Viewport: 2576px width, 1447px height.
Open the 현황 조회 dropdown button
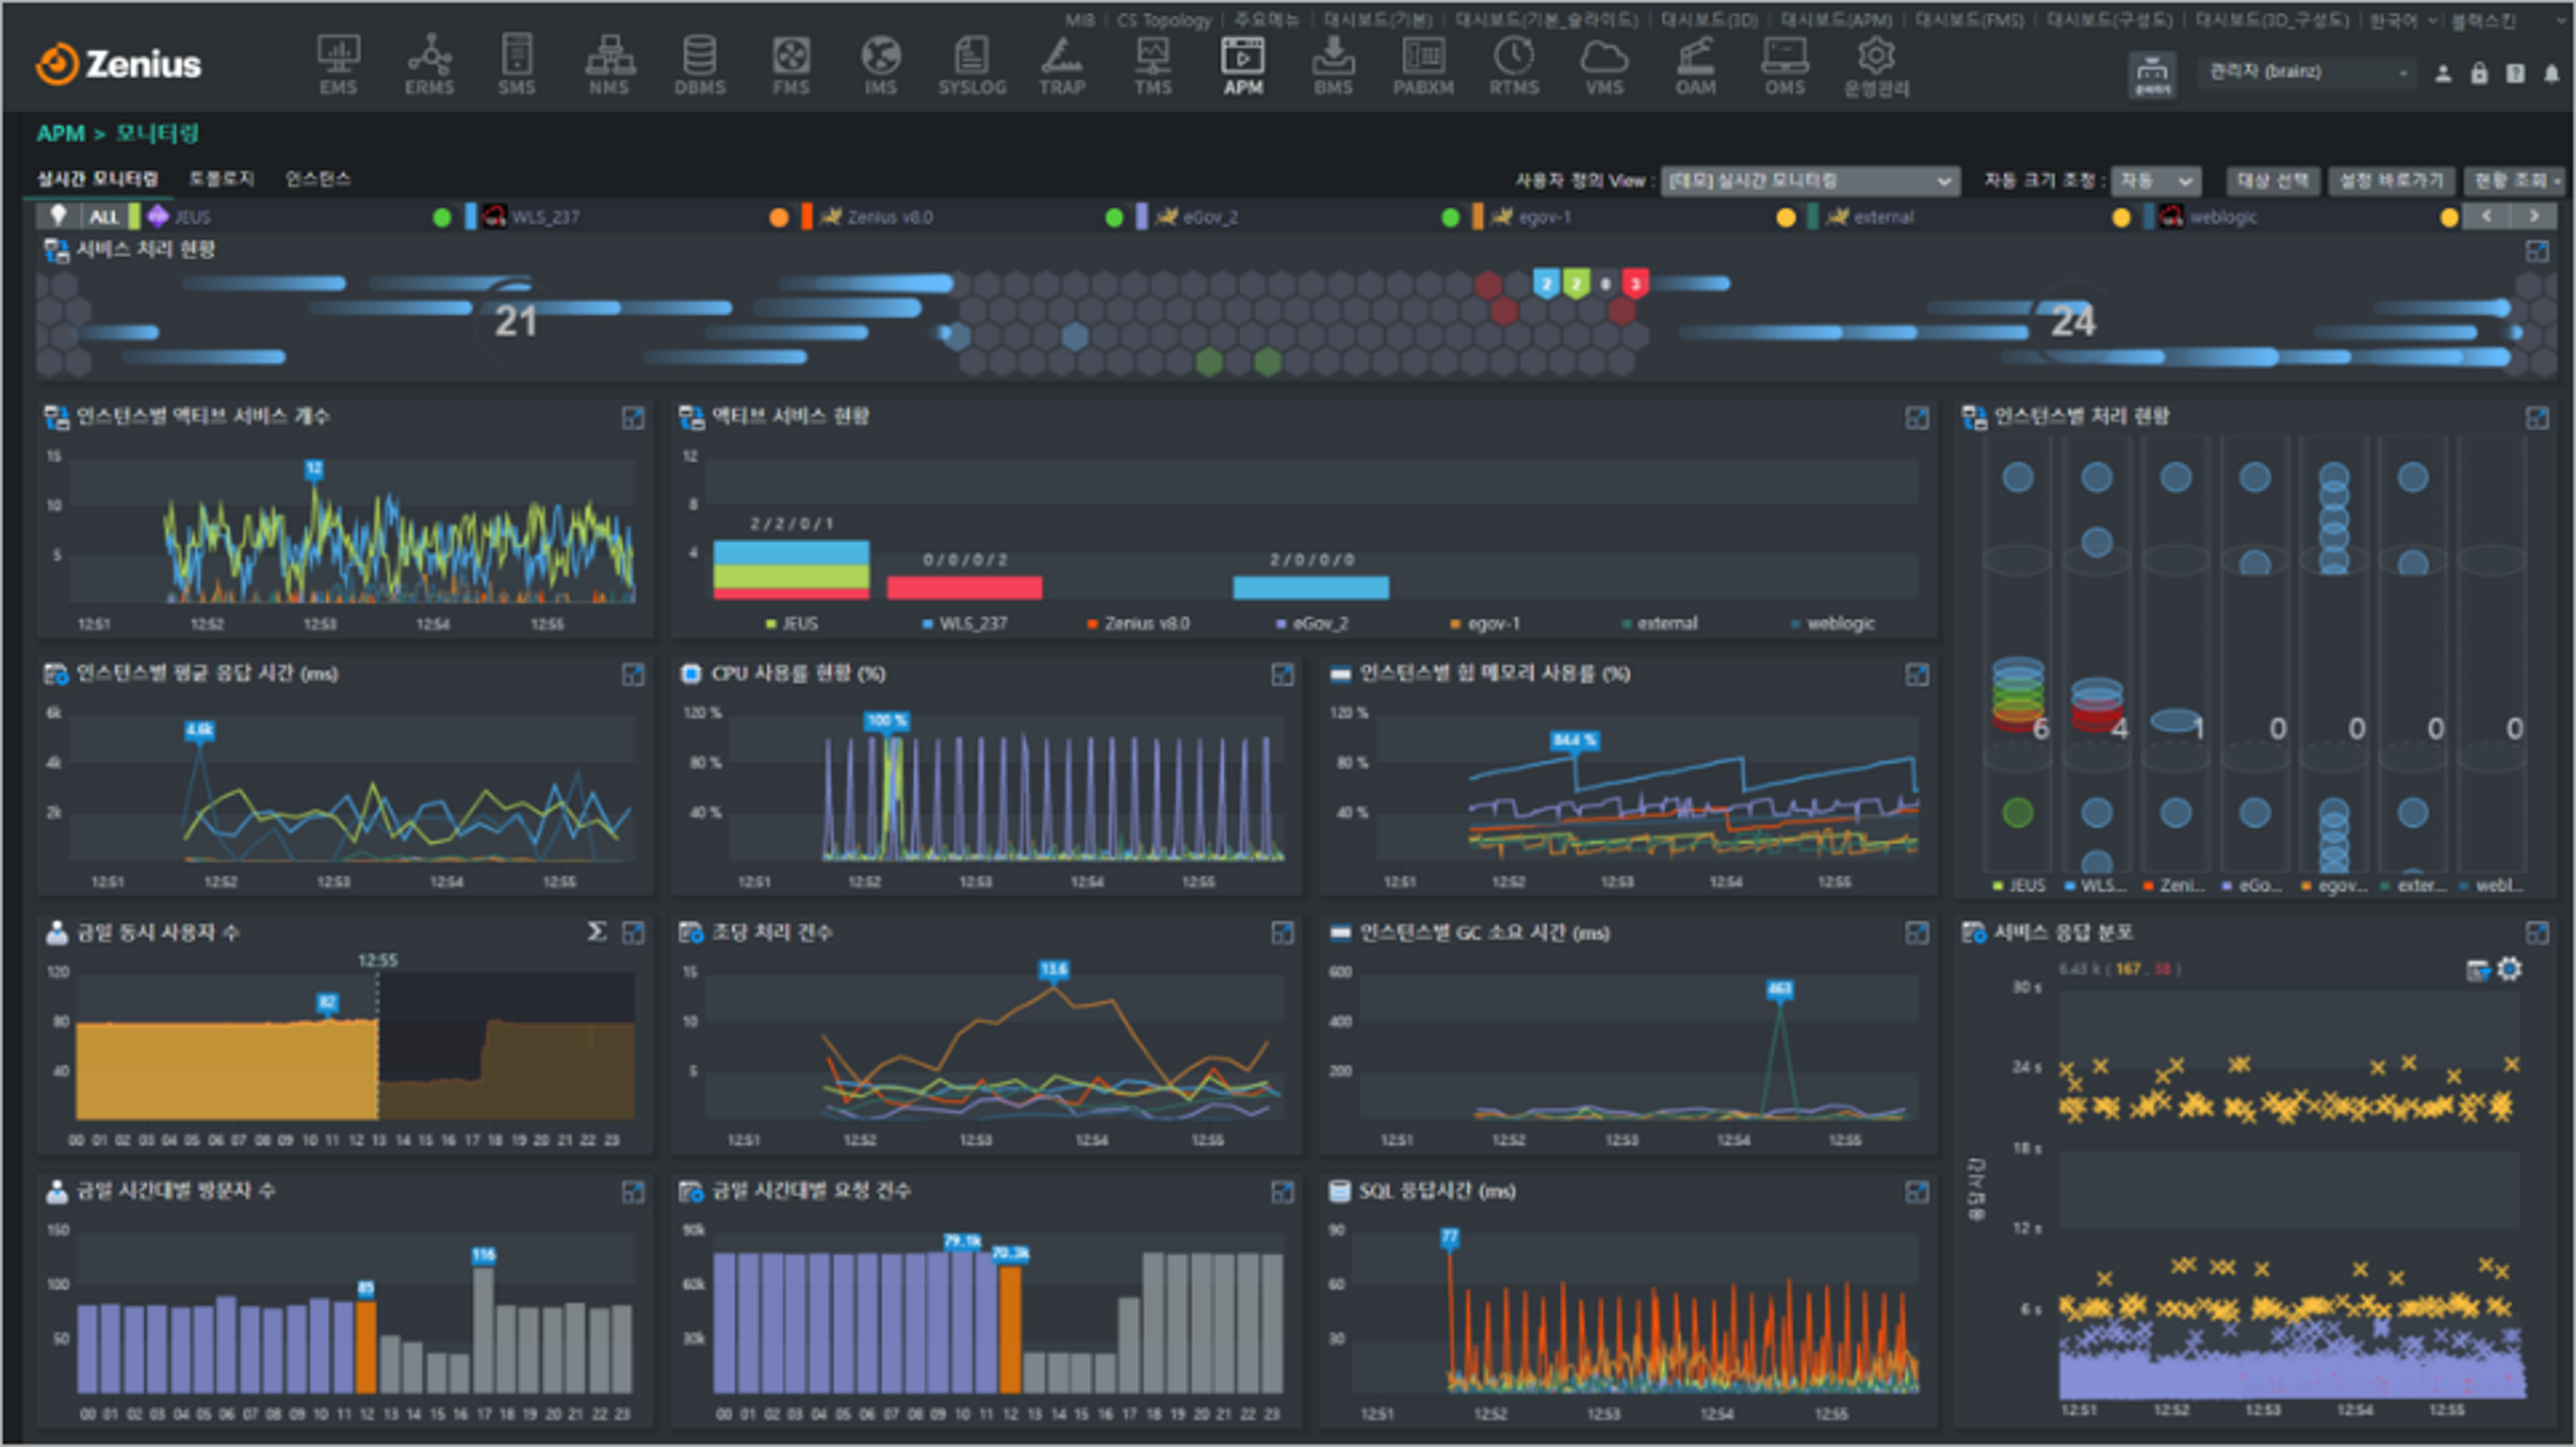(x=2516, y=181)
